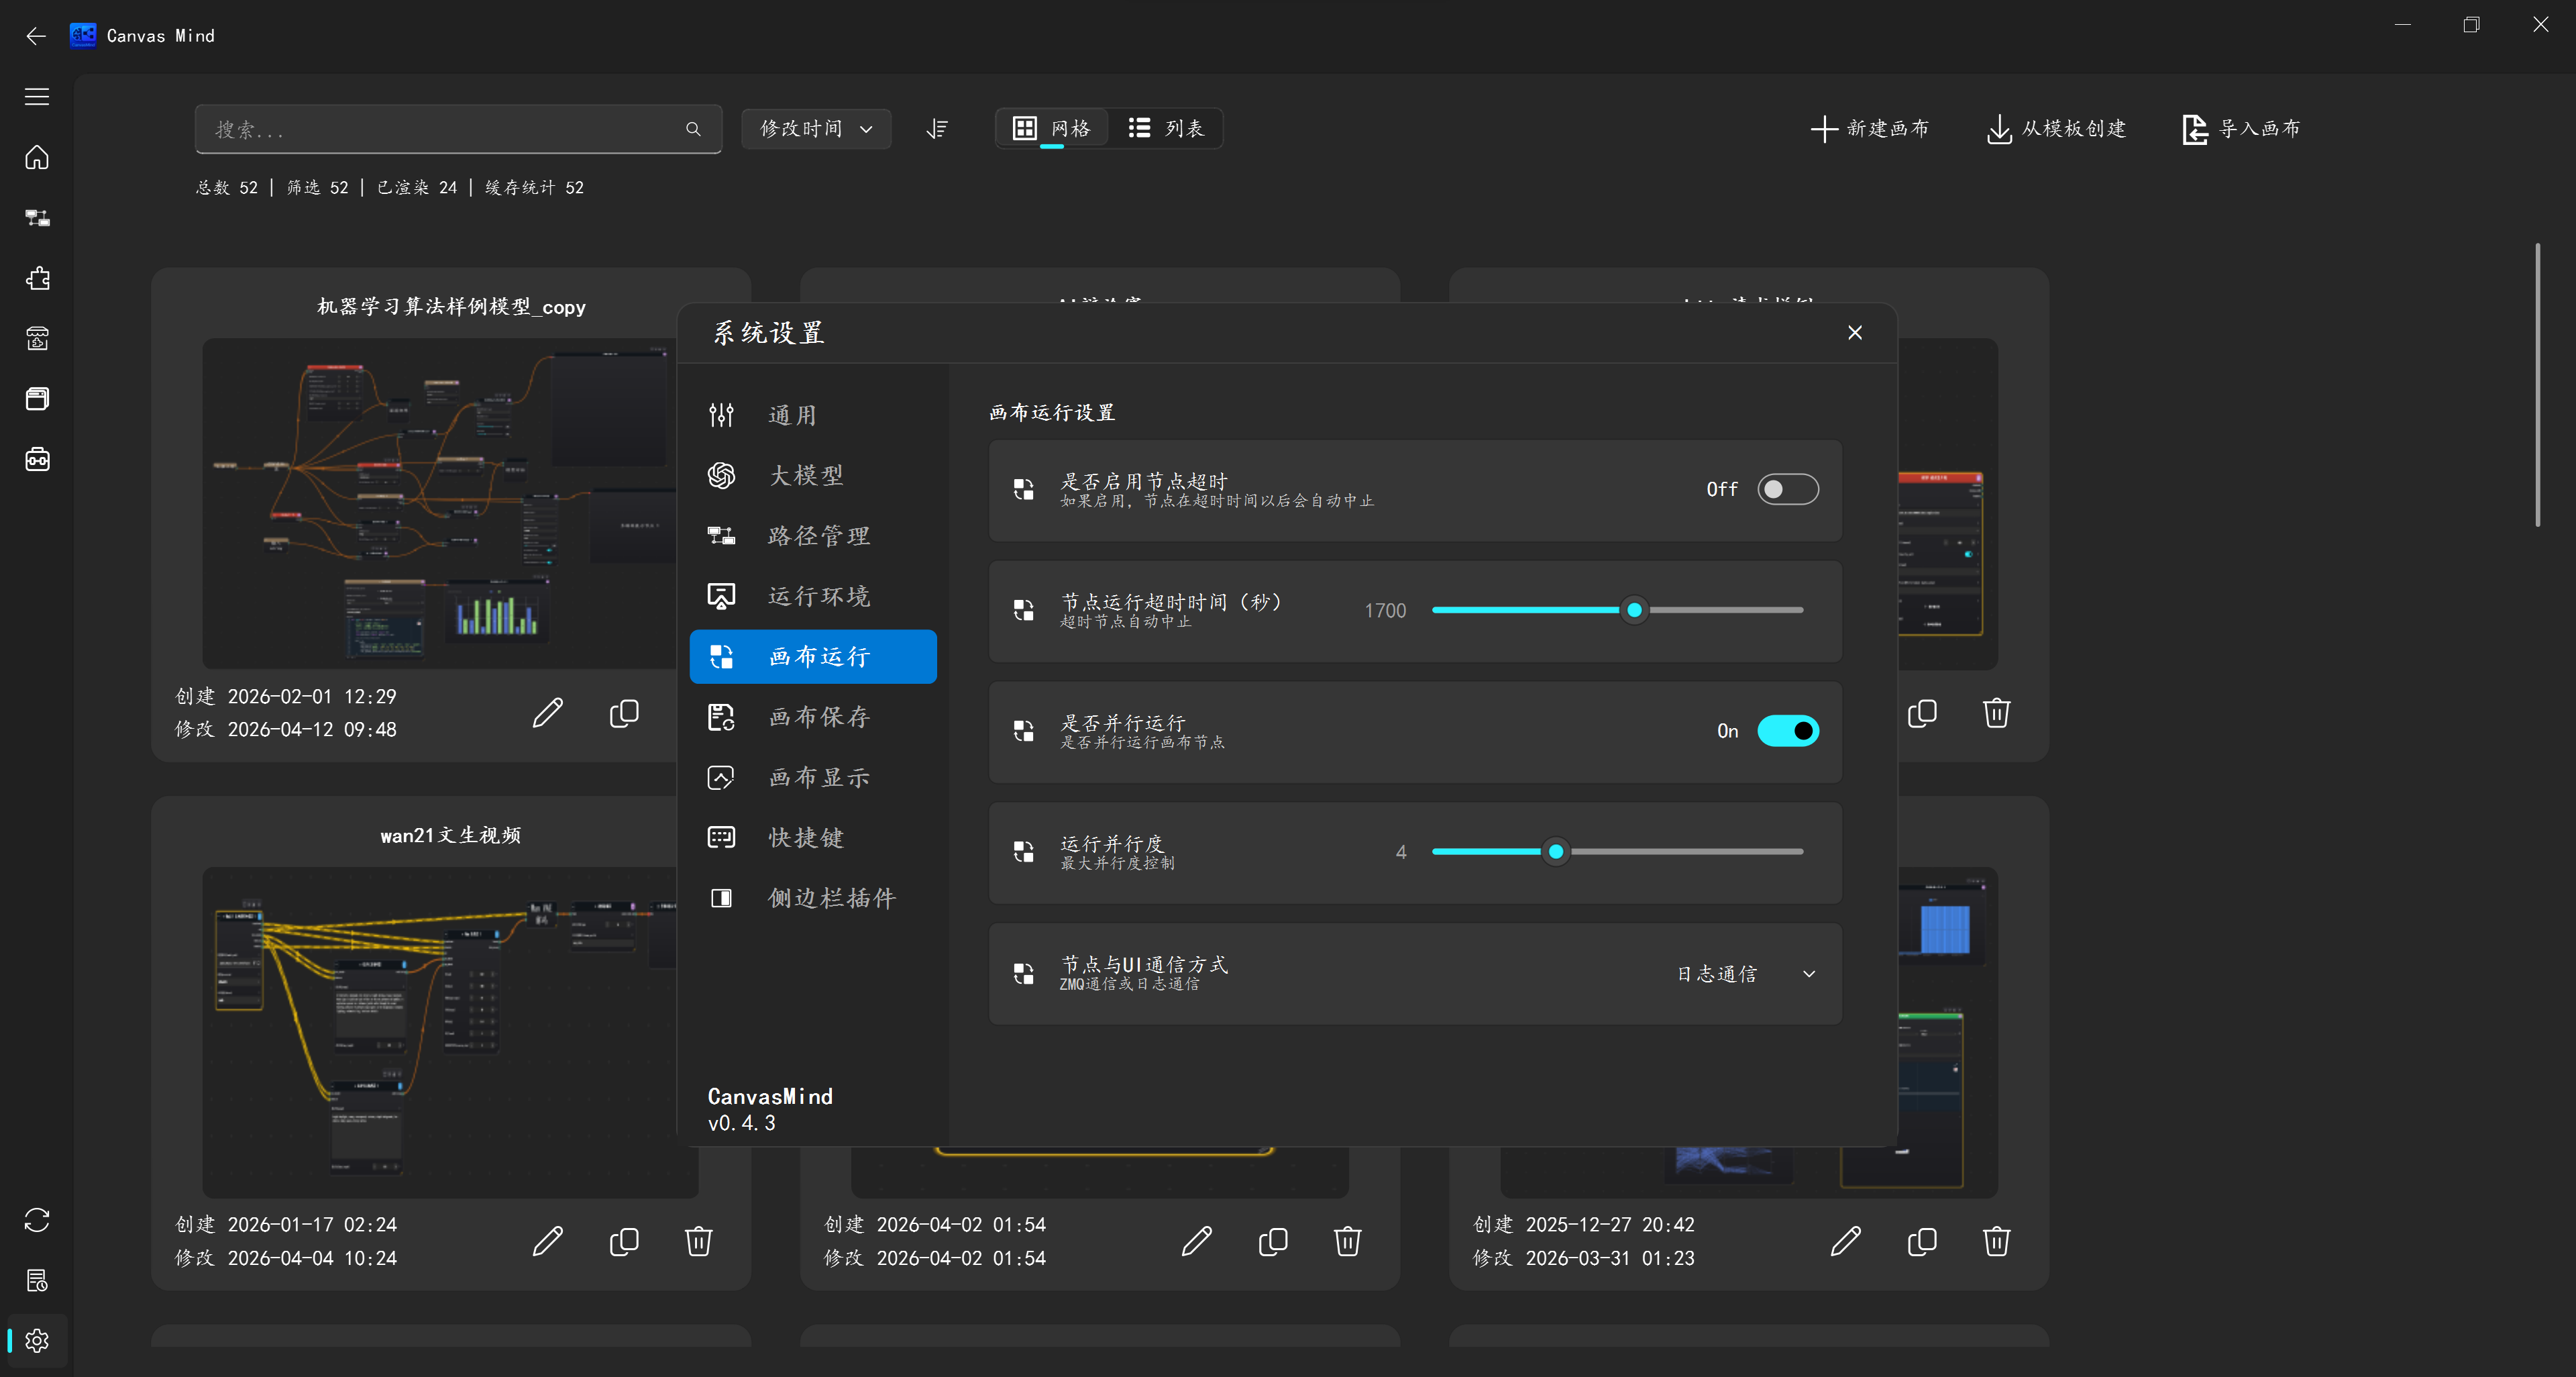The image size is (2576, 1377).
Task: Open the plugin puzzle-piece sidebar icon
Action: (x=37, y=278)
